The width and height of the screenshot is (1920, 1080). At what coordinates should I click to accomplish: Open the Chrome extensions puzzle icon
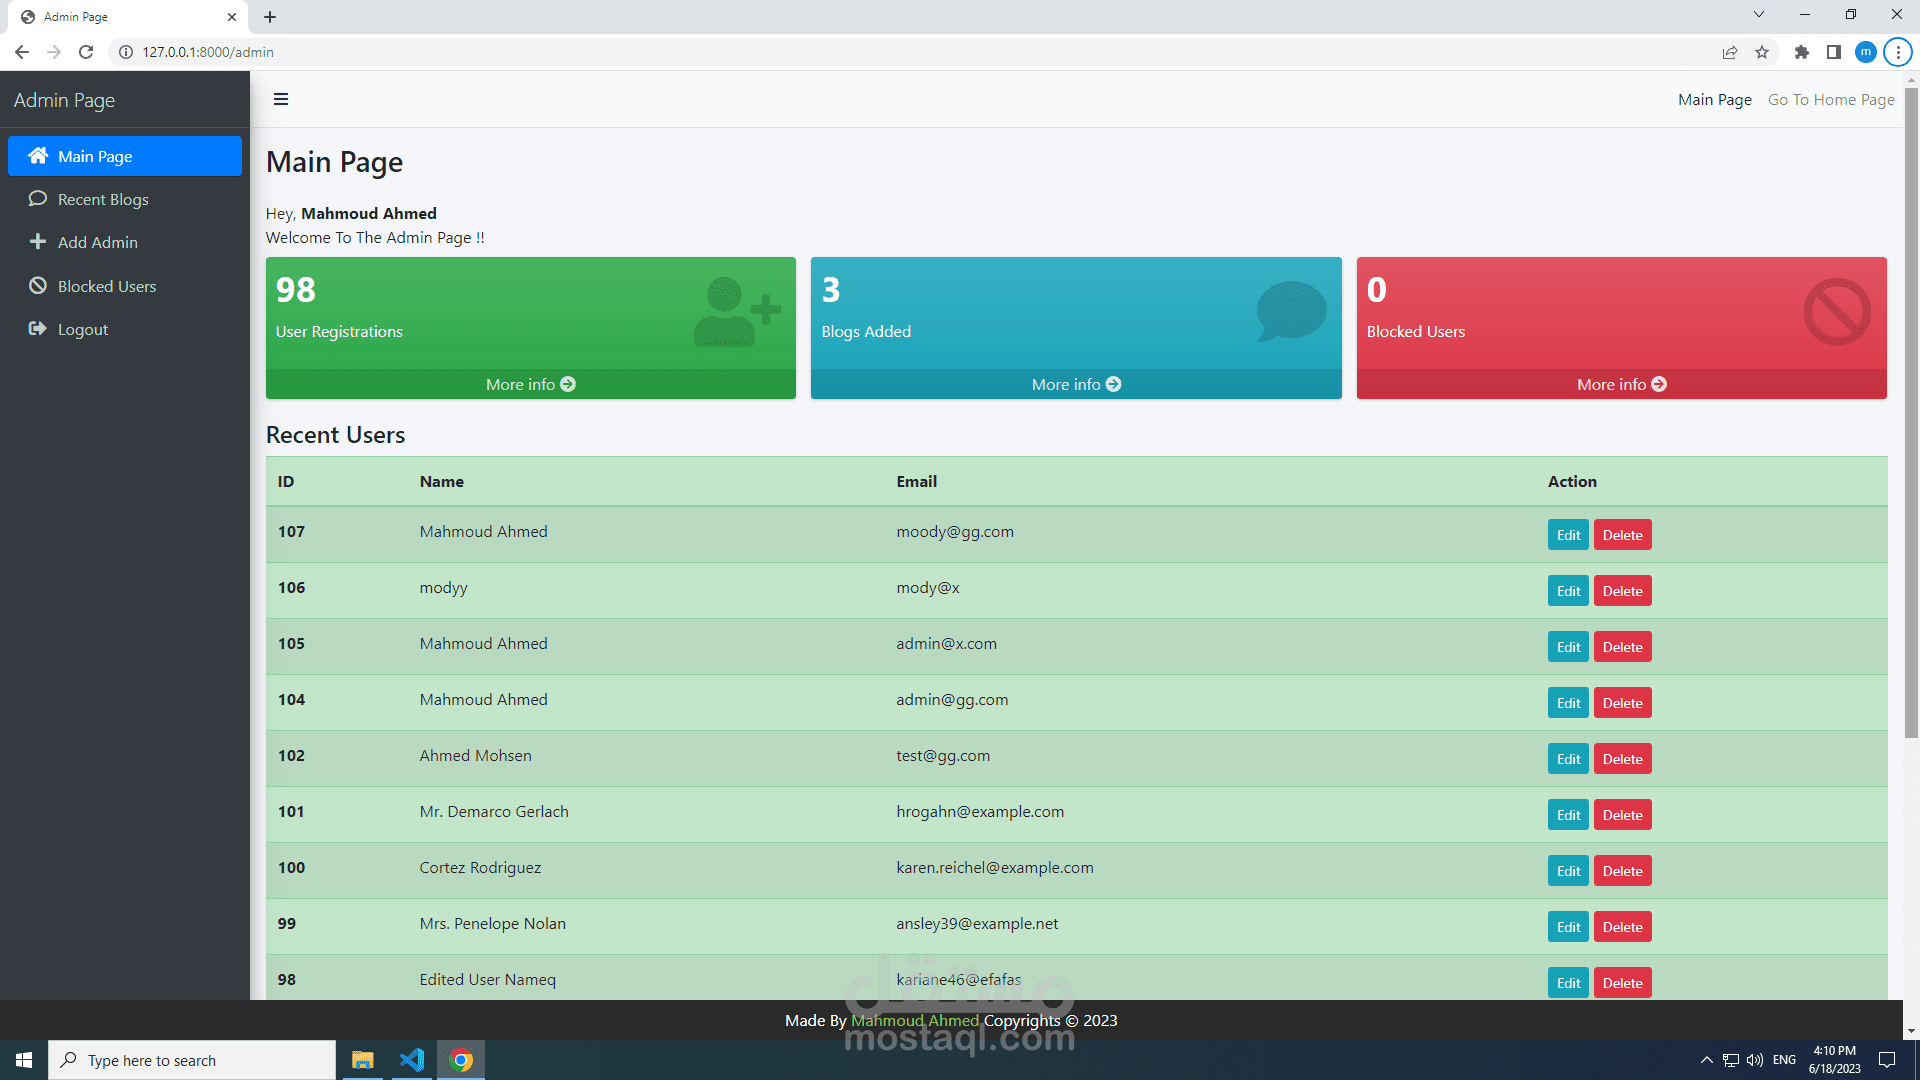click(x=1801, y=52)
